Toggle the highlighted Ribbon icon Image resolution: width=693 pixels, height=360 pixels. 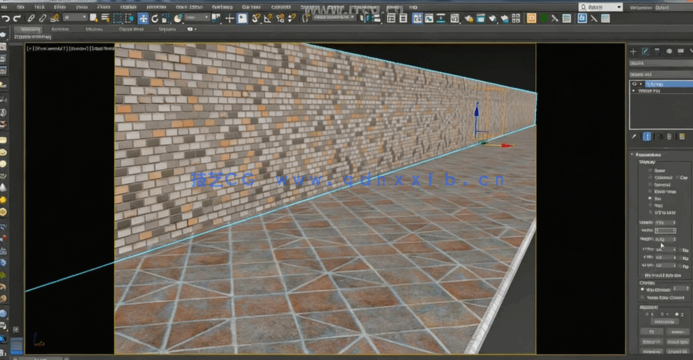coord(417,18)
